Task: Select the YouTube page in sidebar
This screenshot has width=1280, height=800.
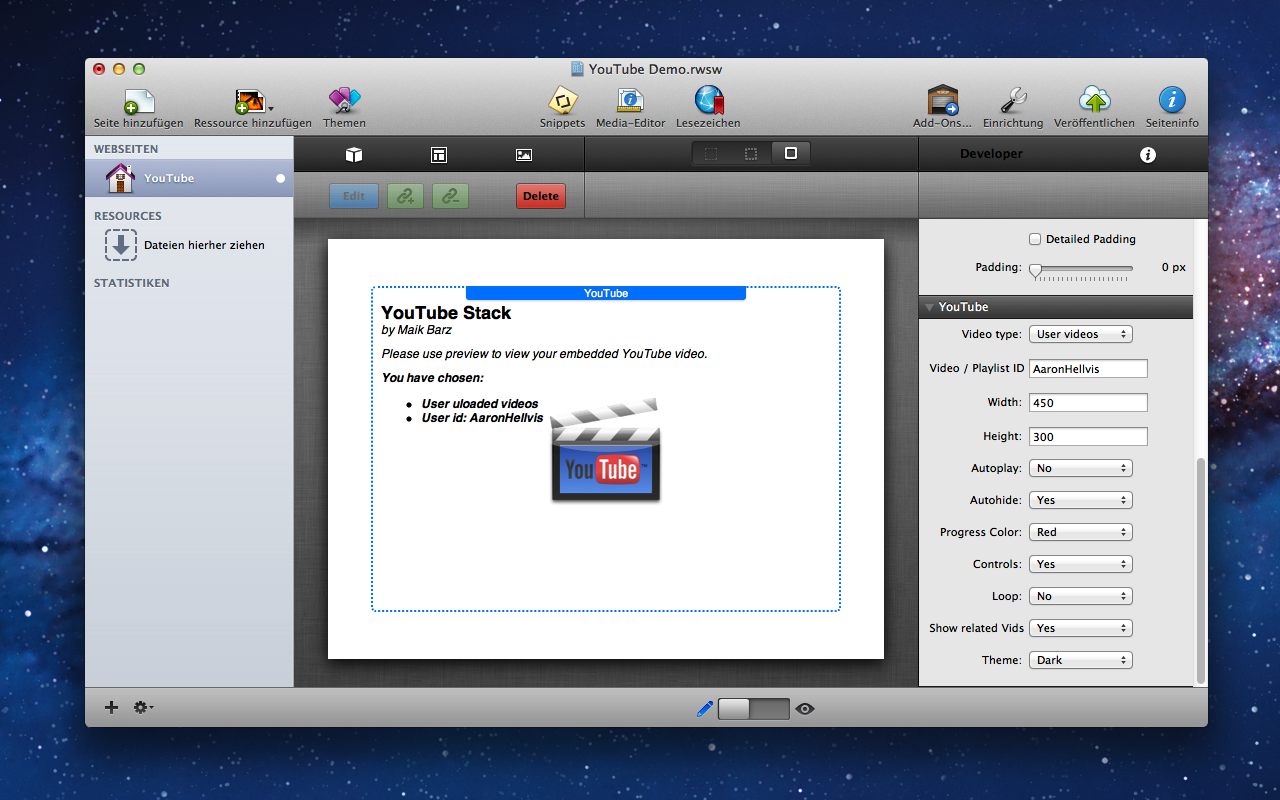Action: coord(189,178)
